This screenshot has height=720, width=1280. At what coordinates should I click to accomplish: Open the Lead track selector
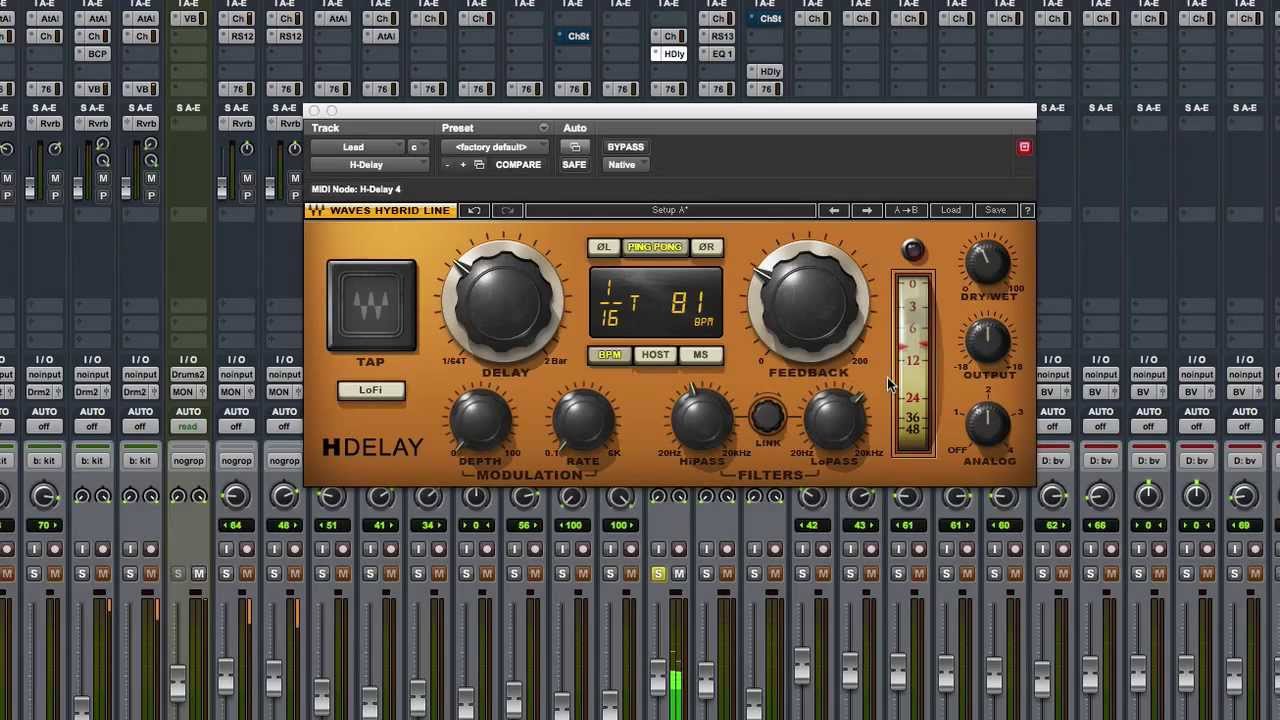(x=358, y=147)
